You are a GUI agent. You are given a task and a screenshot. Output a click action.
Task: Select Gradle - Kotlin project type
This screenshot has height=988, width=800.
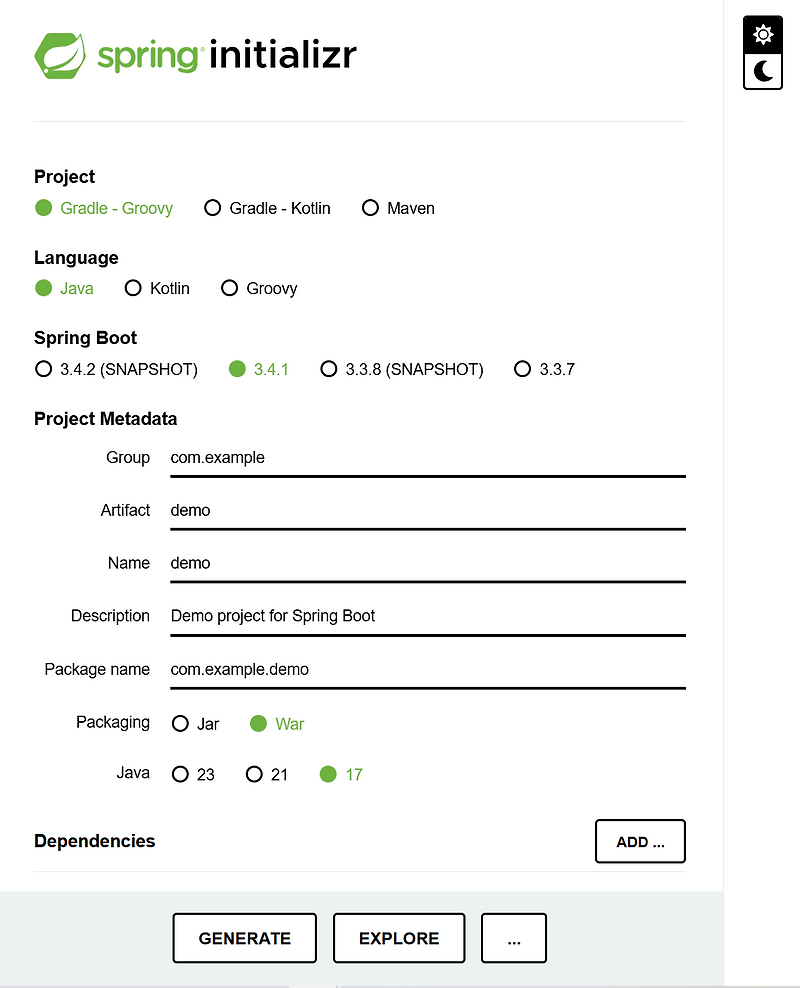(212, 208)
